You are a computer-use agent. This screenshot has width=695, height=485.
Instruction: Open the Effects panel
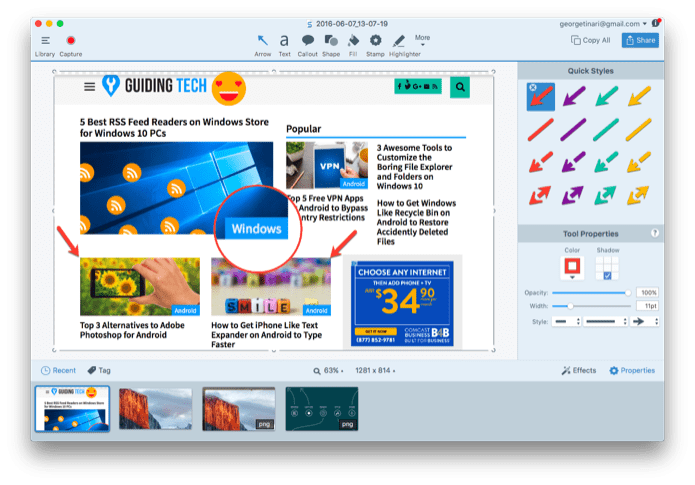pyautogui.click(x=579, y=371)
